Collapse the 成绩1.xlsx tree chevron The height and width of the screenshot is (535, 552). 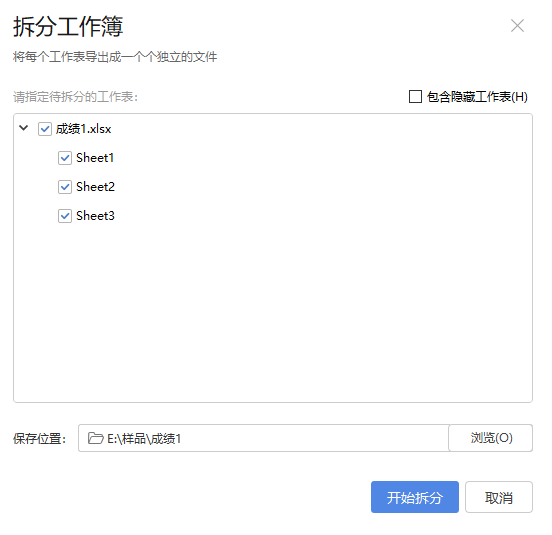[x=24, y=128]
